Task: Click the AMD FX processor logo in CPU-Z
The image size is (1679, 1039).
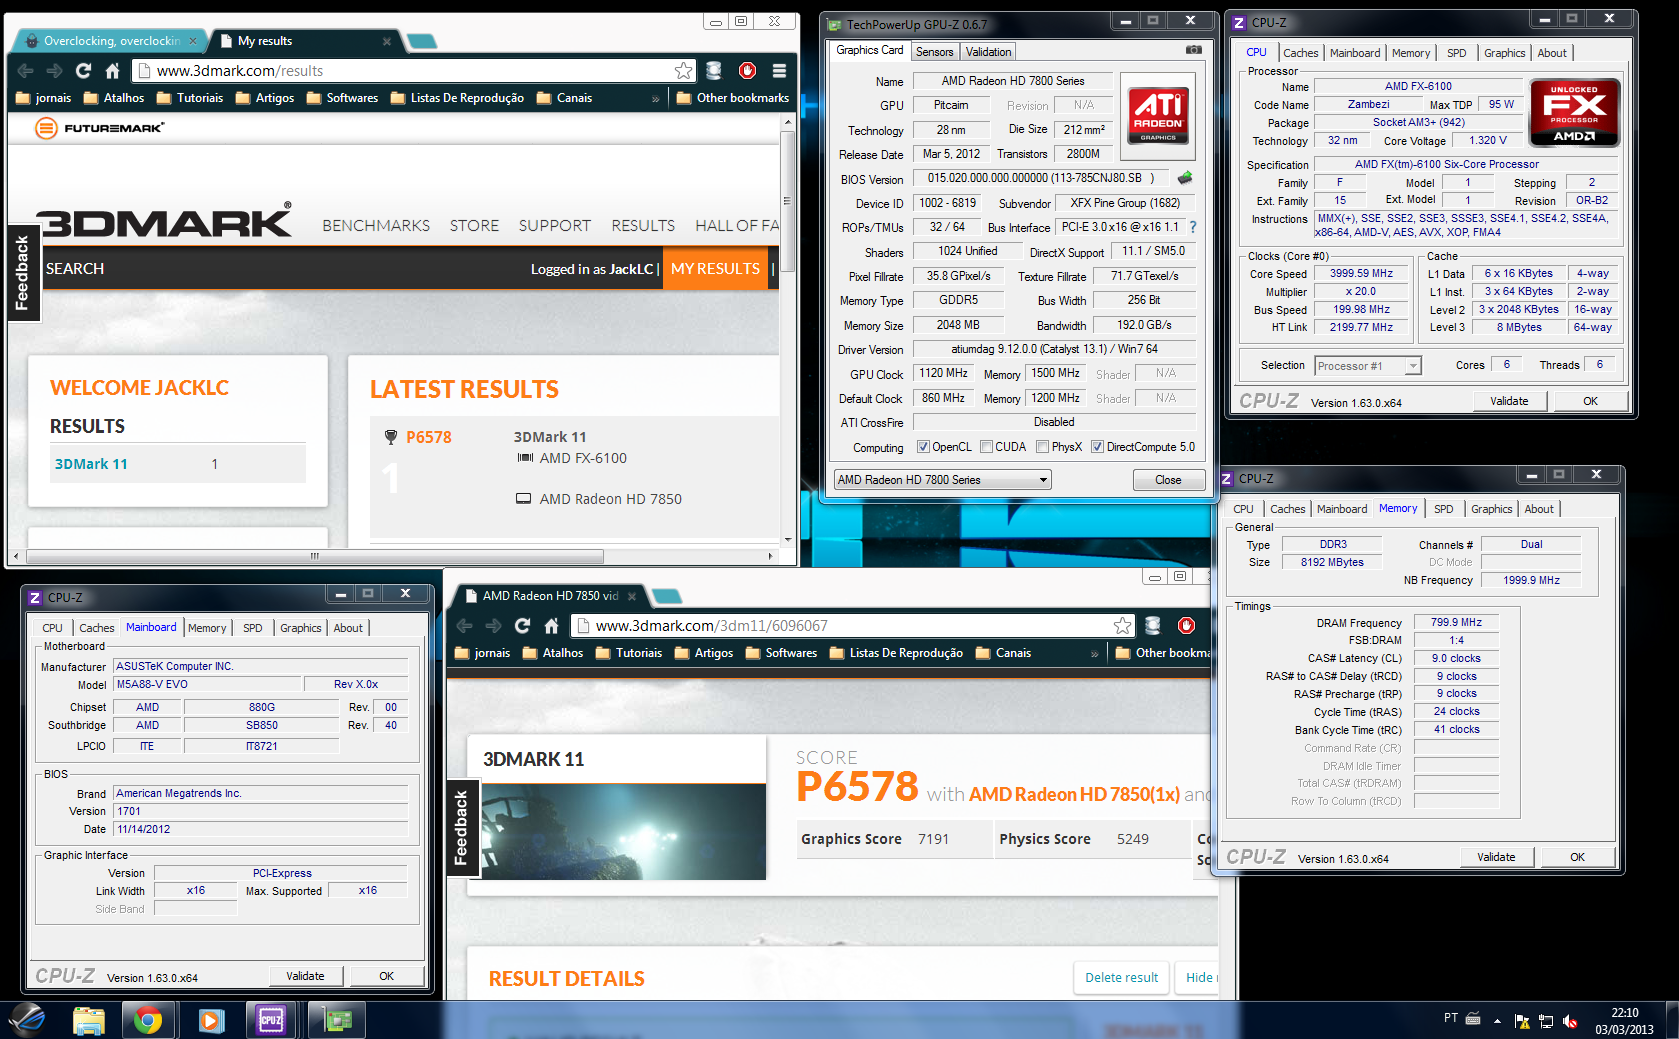Action: click(x=1574, y=113)
